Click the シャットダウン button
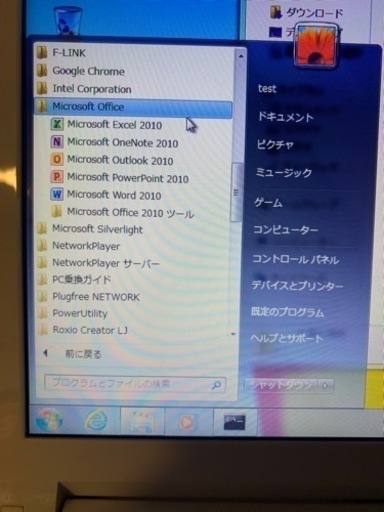Image resolution: width=384 pixels, height=512 pixels. tap(282, 385)
